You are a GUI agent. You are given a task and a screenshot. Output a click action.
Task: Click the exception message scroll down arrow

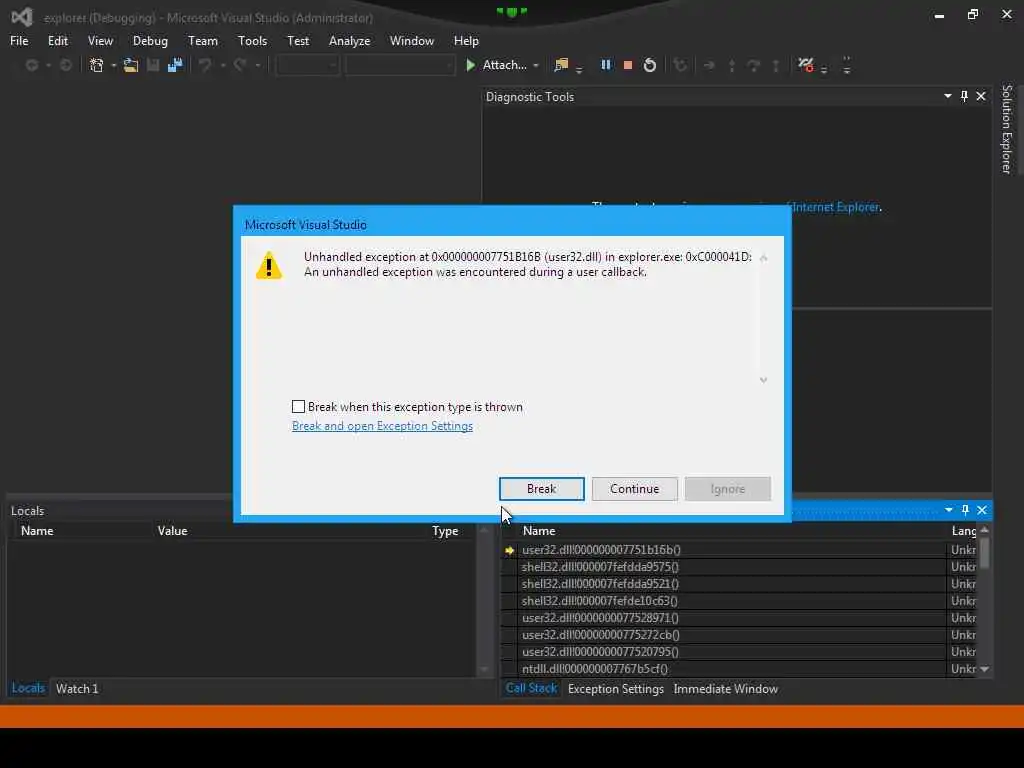coord(763,380)
